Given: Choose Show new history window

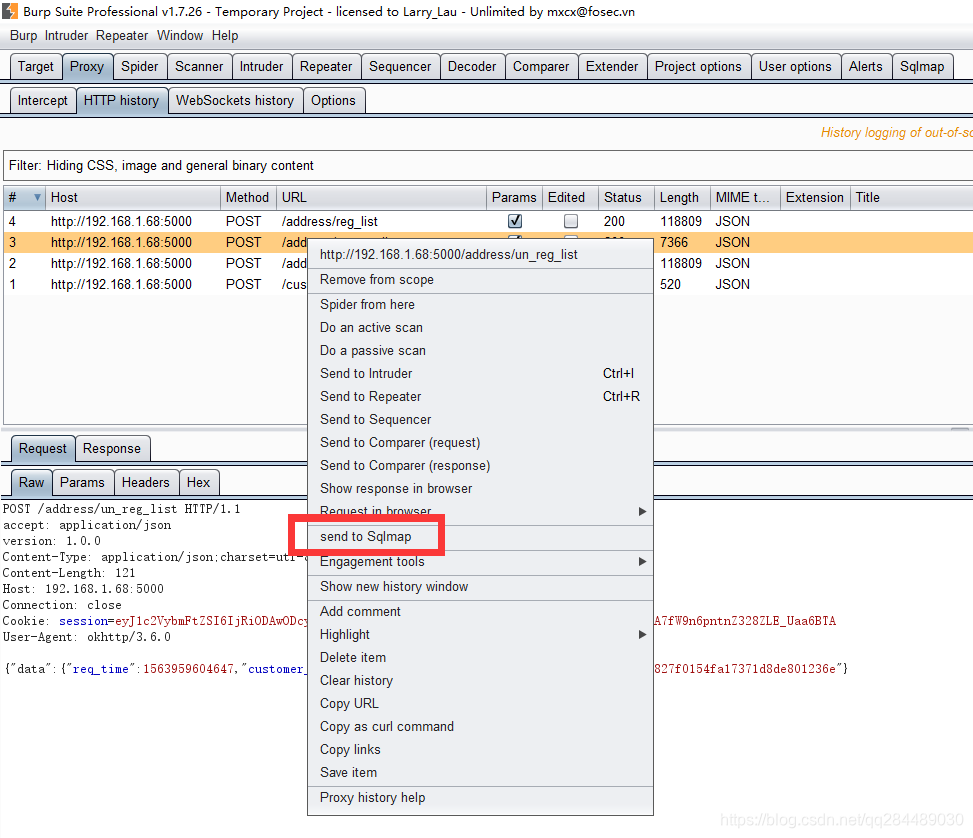Looking at the screenshot, I should 480,587.
